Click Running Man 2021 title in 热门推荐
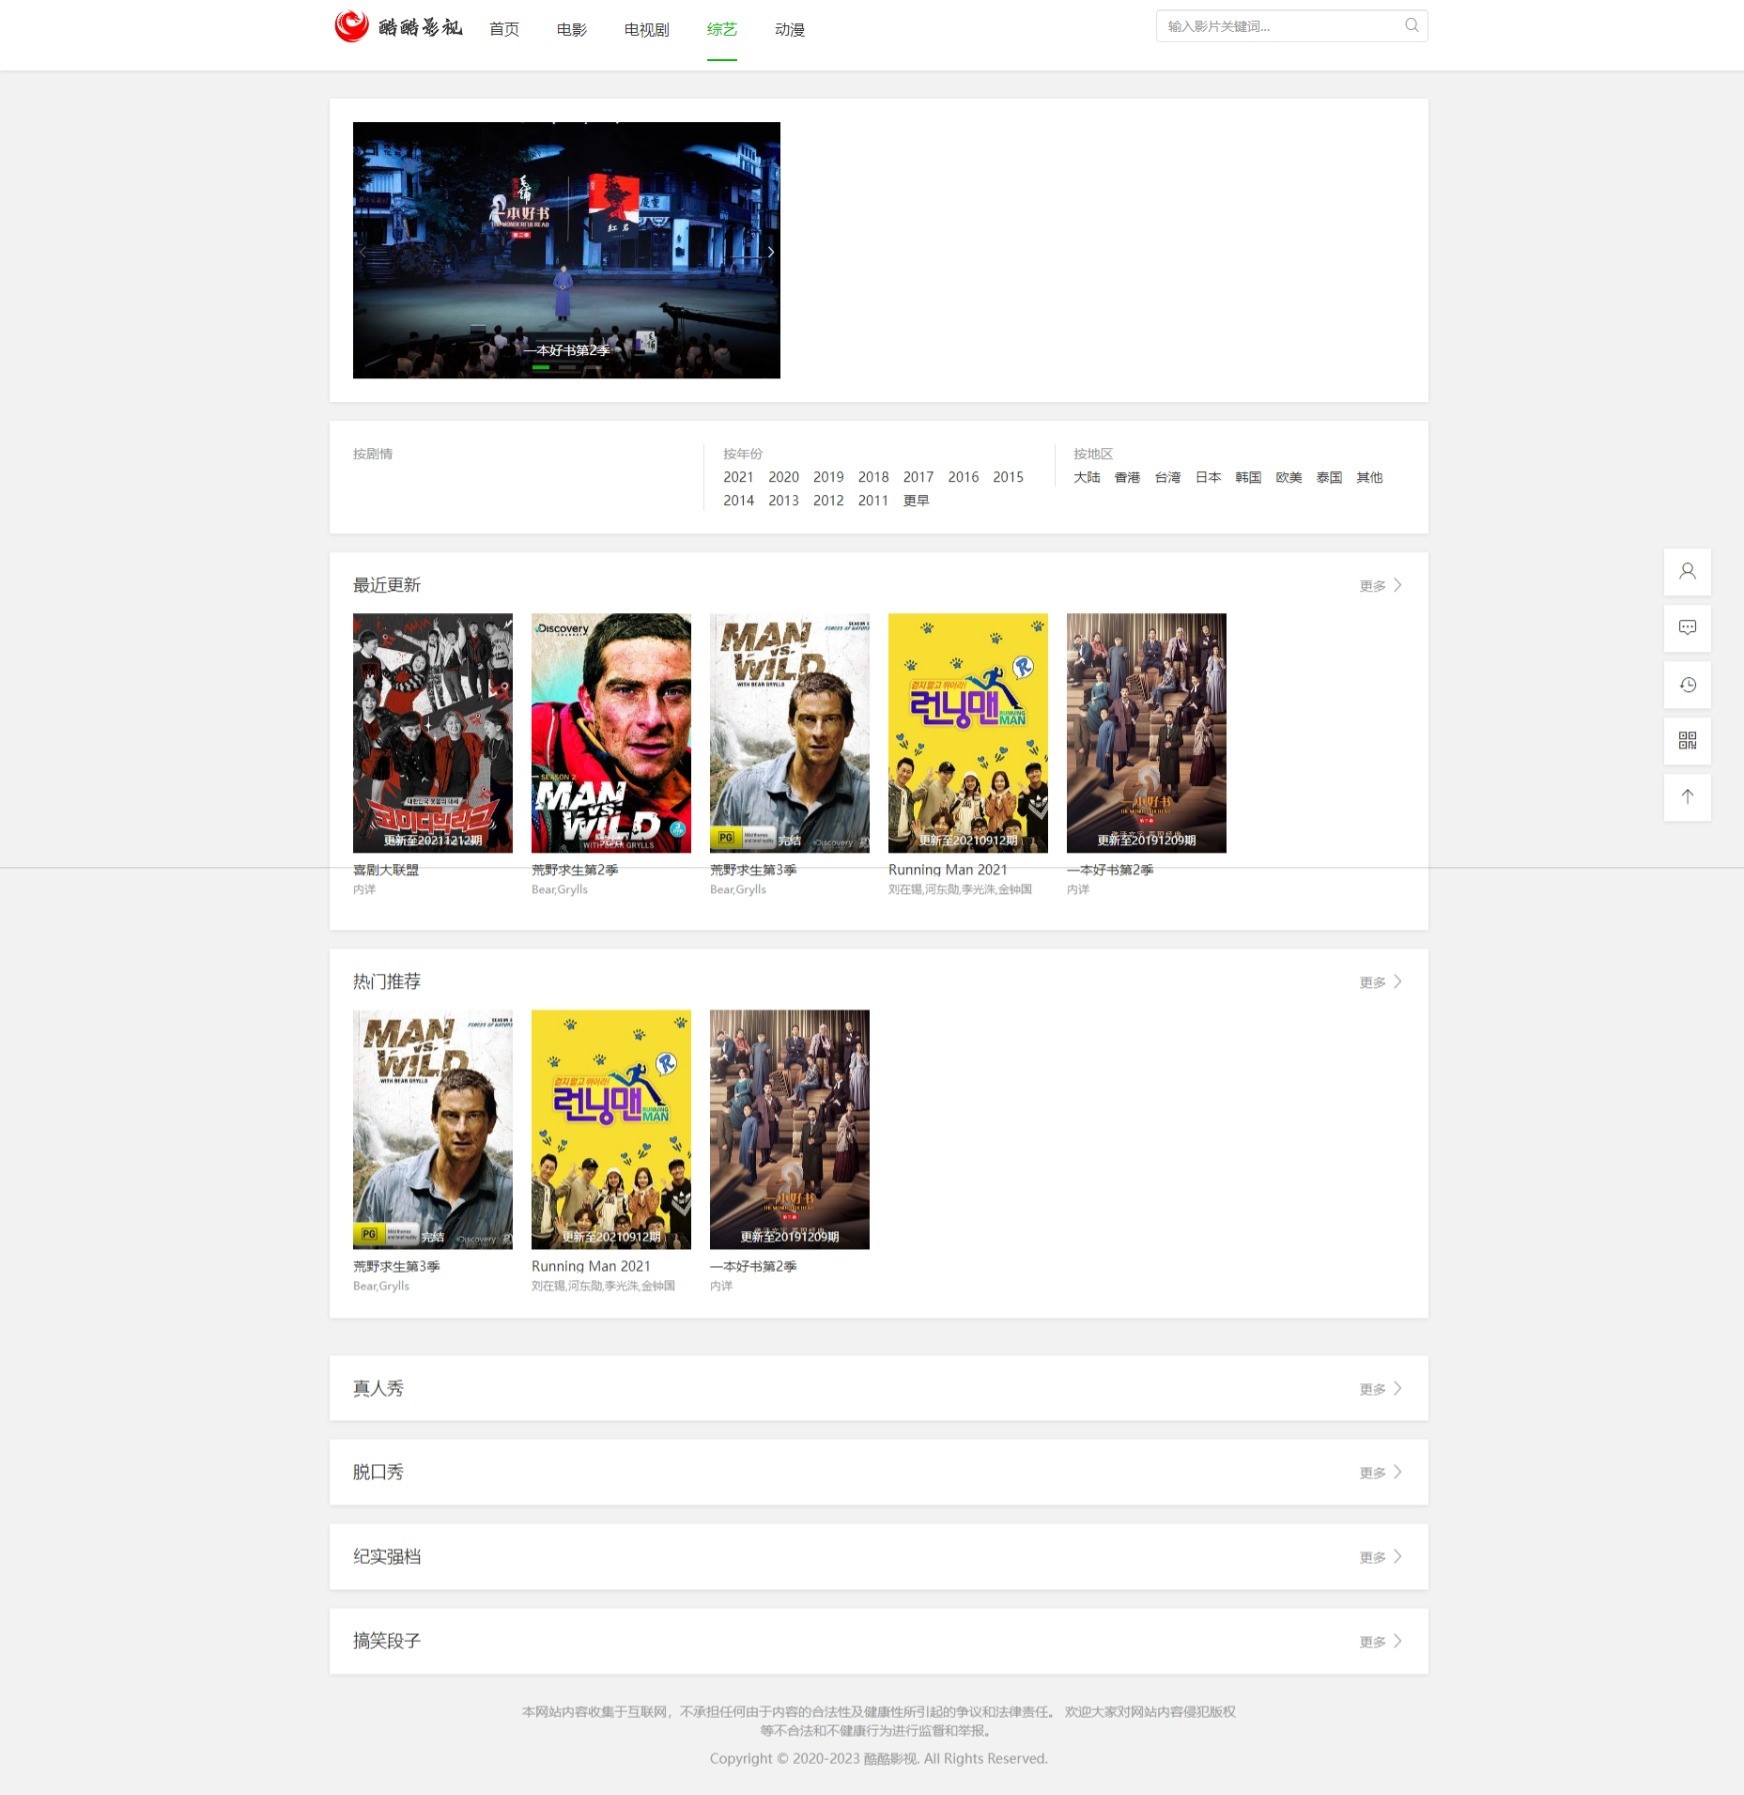The image size is (1744, 1795). [x=591, y=1266]
